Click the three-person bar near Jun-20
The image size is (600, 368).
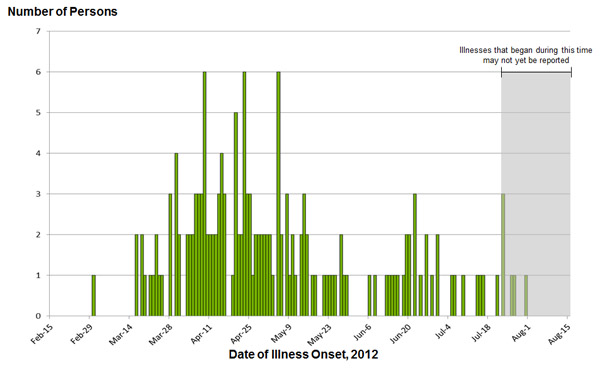pyautogui.click(x=415, y=255)
